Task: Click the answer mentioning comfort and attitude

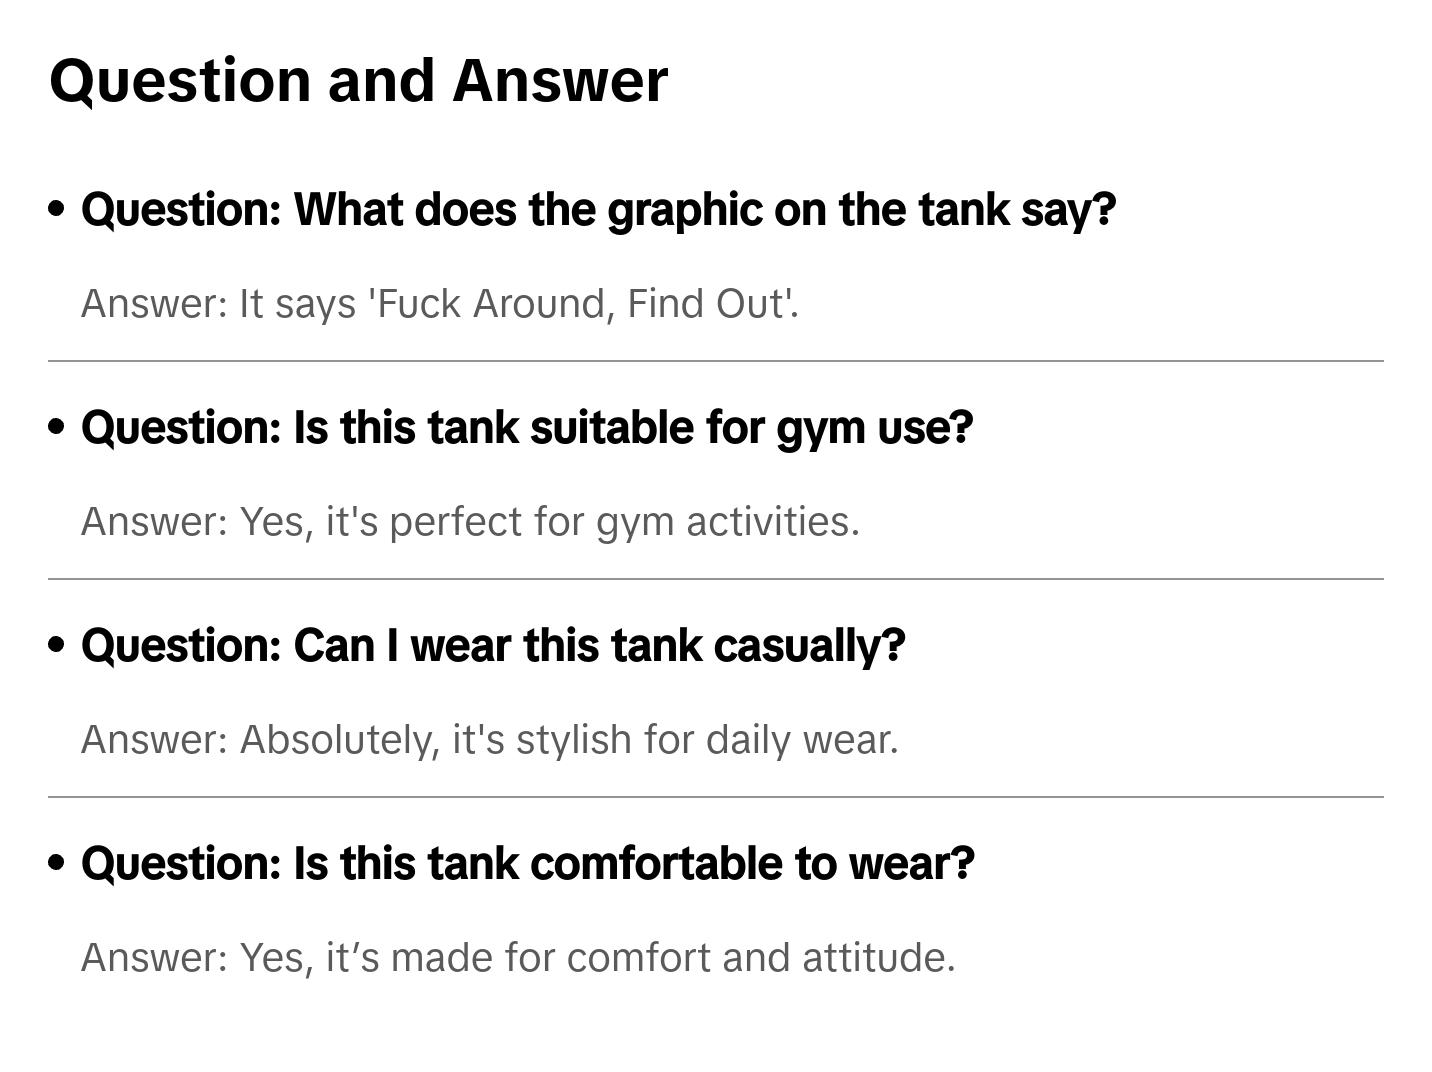Action: pyautogui.click(x=518, y=958)
